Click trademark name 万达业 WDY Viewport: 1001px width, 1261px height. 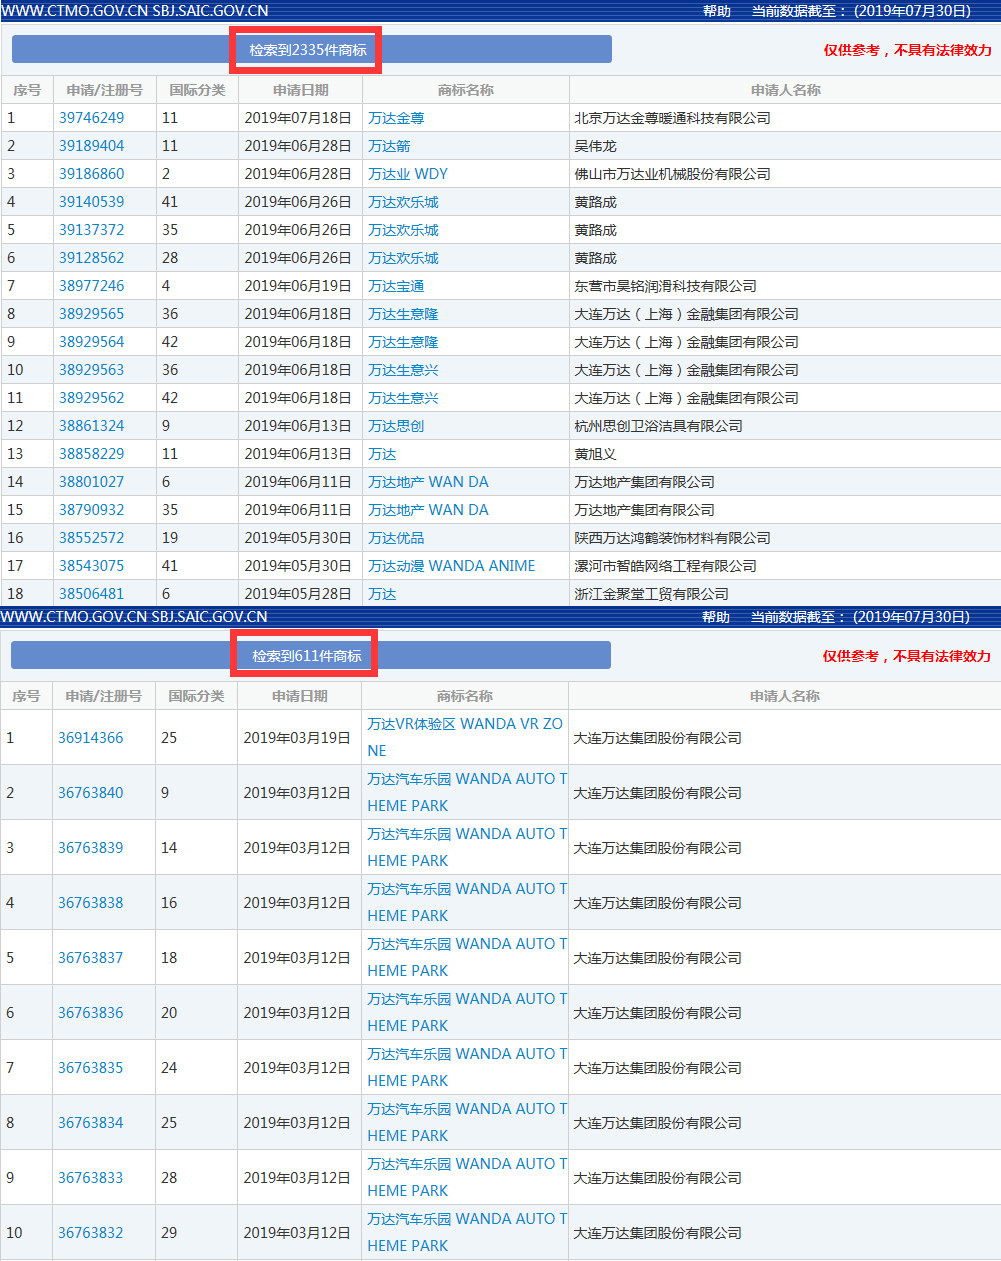(x=408, y=174)
